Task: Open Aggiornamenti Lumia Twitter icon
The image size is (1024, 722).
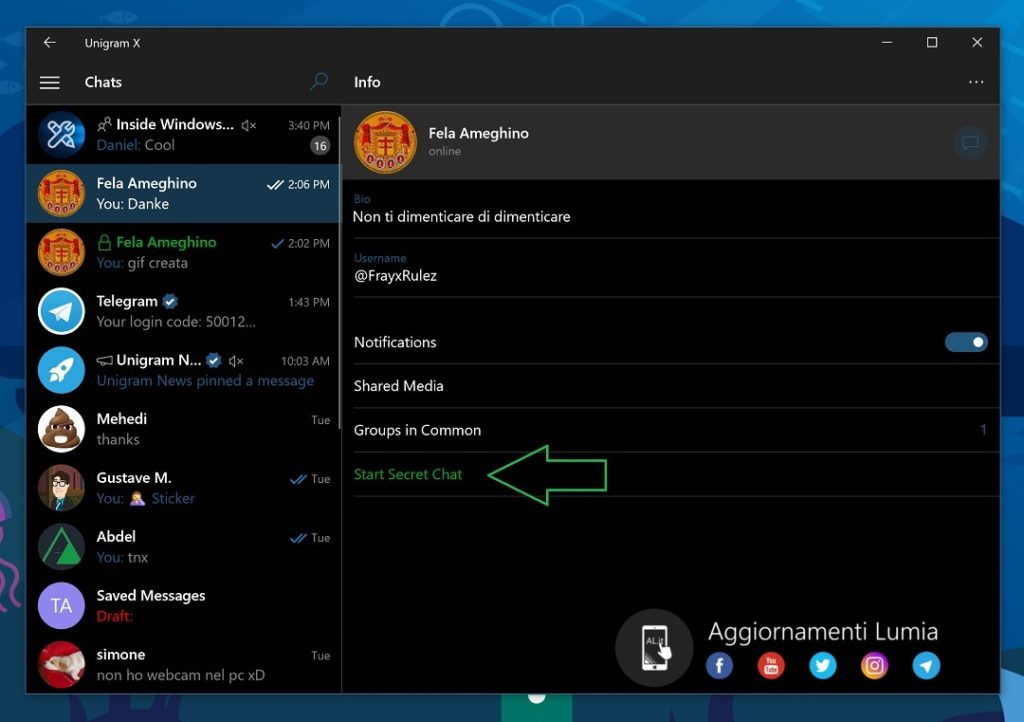Action: click(823, 666)
